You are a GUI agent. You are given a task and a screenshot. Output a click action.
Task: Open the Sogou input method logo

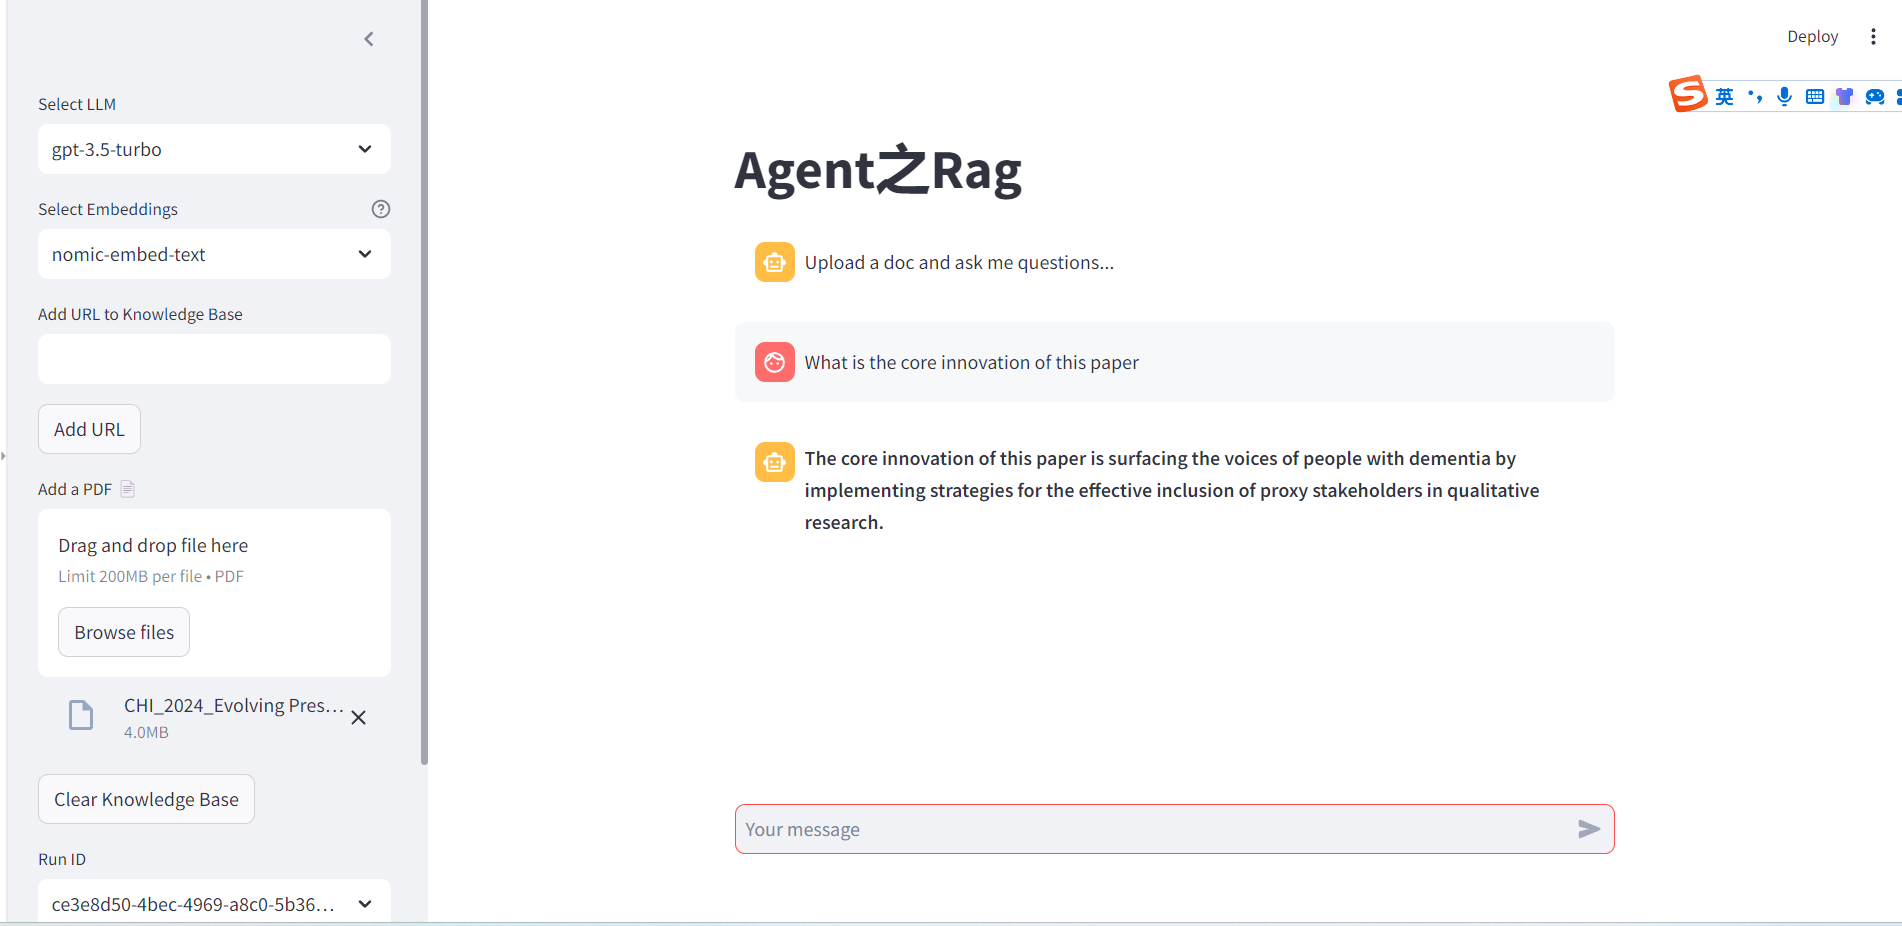click(1688, 94)
